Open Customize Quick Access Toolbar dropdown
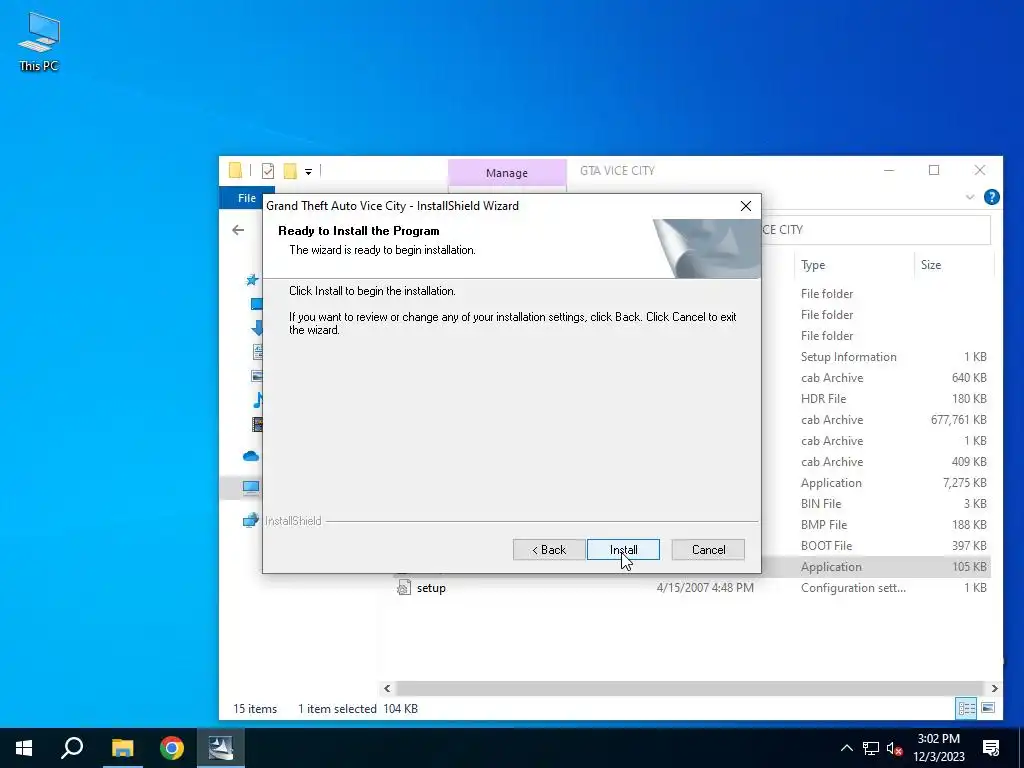The image size is (1024, 768). (x=308, y=172)
